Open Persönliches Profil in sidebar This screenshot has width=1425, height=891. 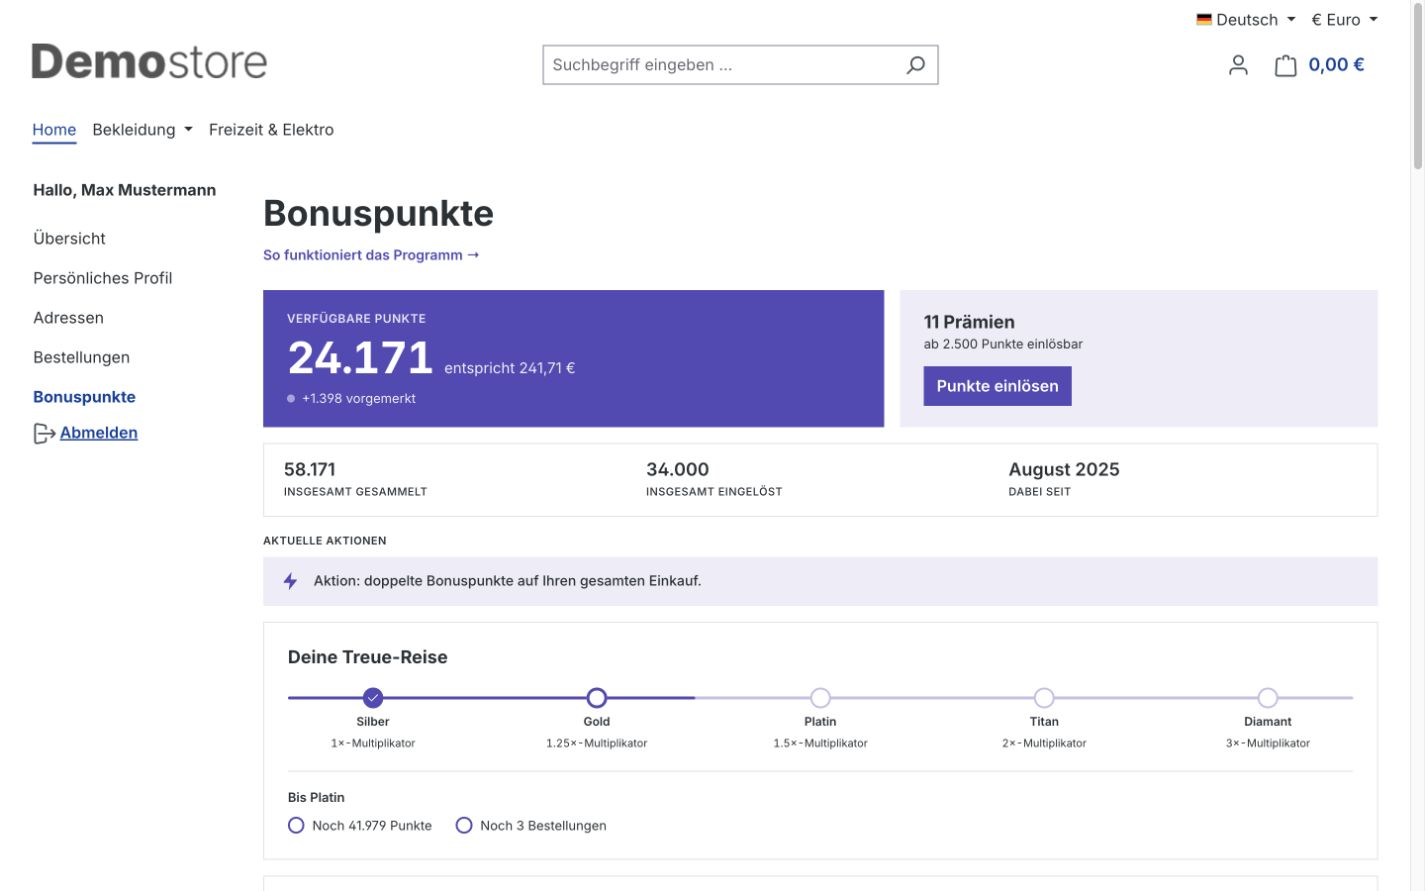click(103, 278)
